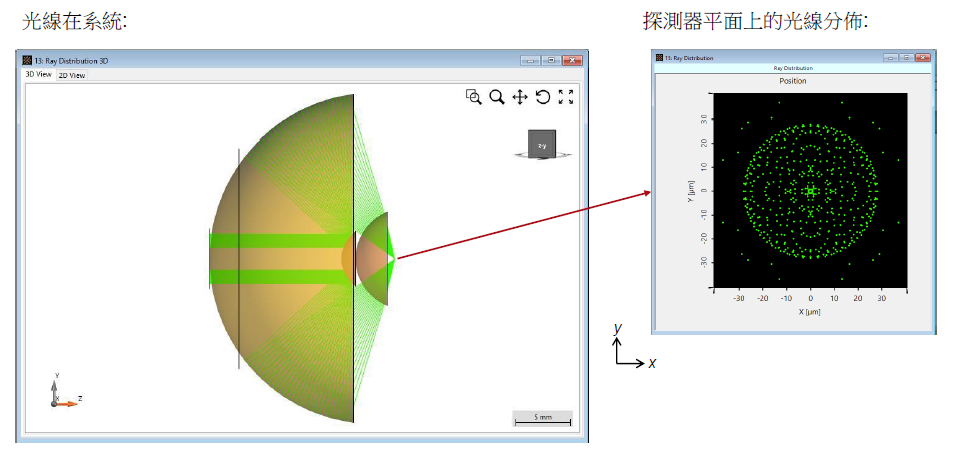Viewport: 954px width, 452px height.
Task: Maximize the Ray Distribution 3D window
Action: pyautogui.click(x=550, y=61)
